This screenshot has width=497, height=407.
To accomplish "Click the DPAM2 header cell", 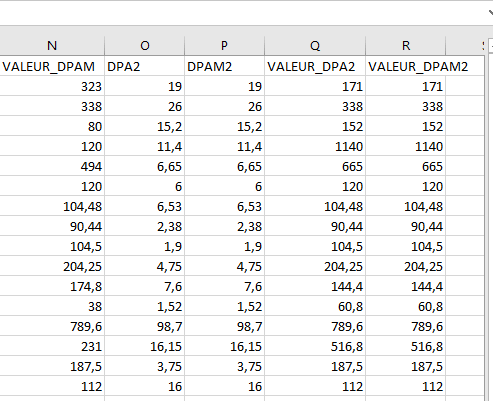I will 224,66.
